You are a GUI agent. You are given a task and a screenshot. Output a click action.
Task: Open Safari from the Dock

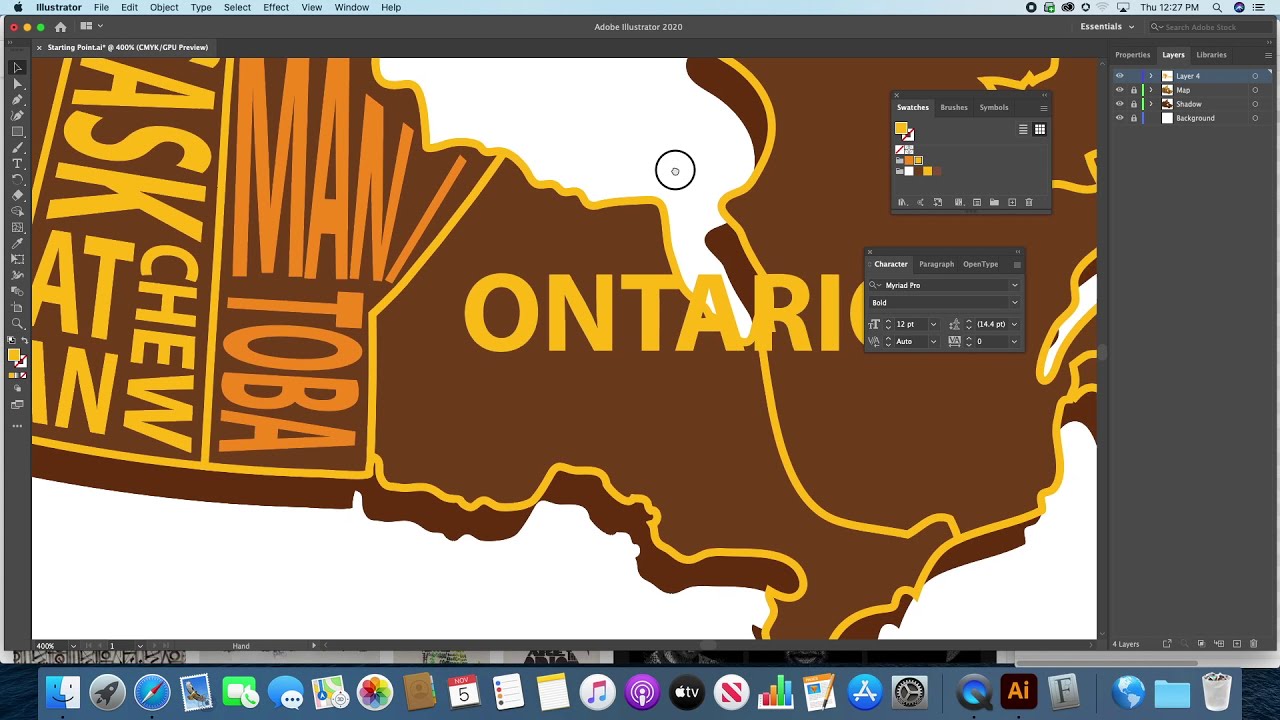152,692
